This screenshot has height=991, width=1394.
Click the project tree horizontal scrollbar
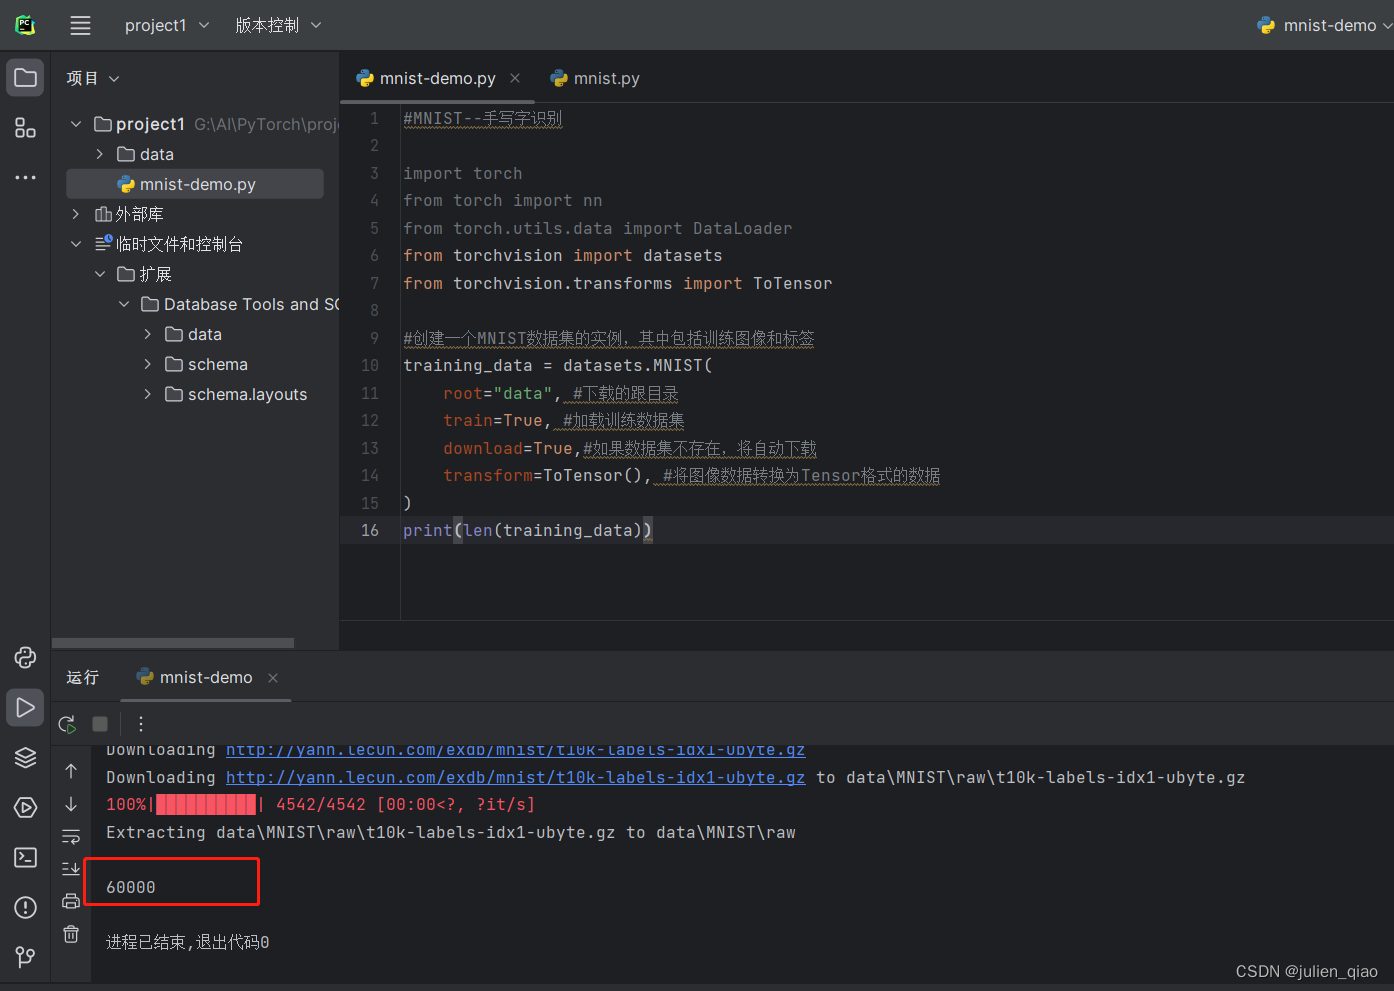[x=173, y=643]
